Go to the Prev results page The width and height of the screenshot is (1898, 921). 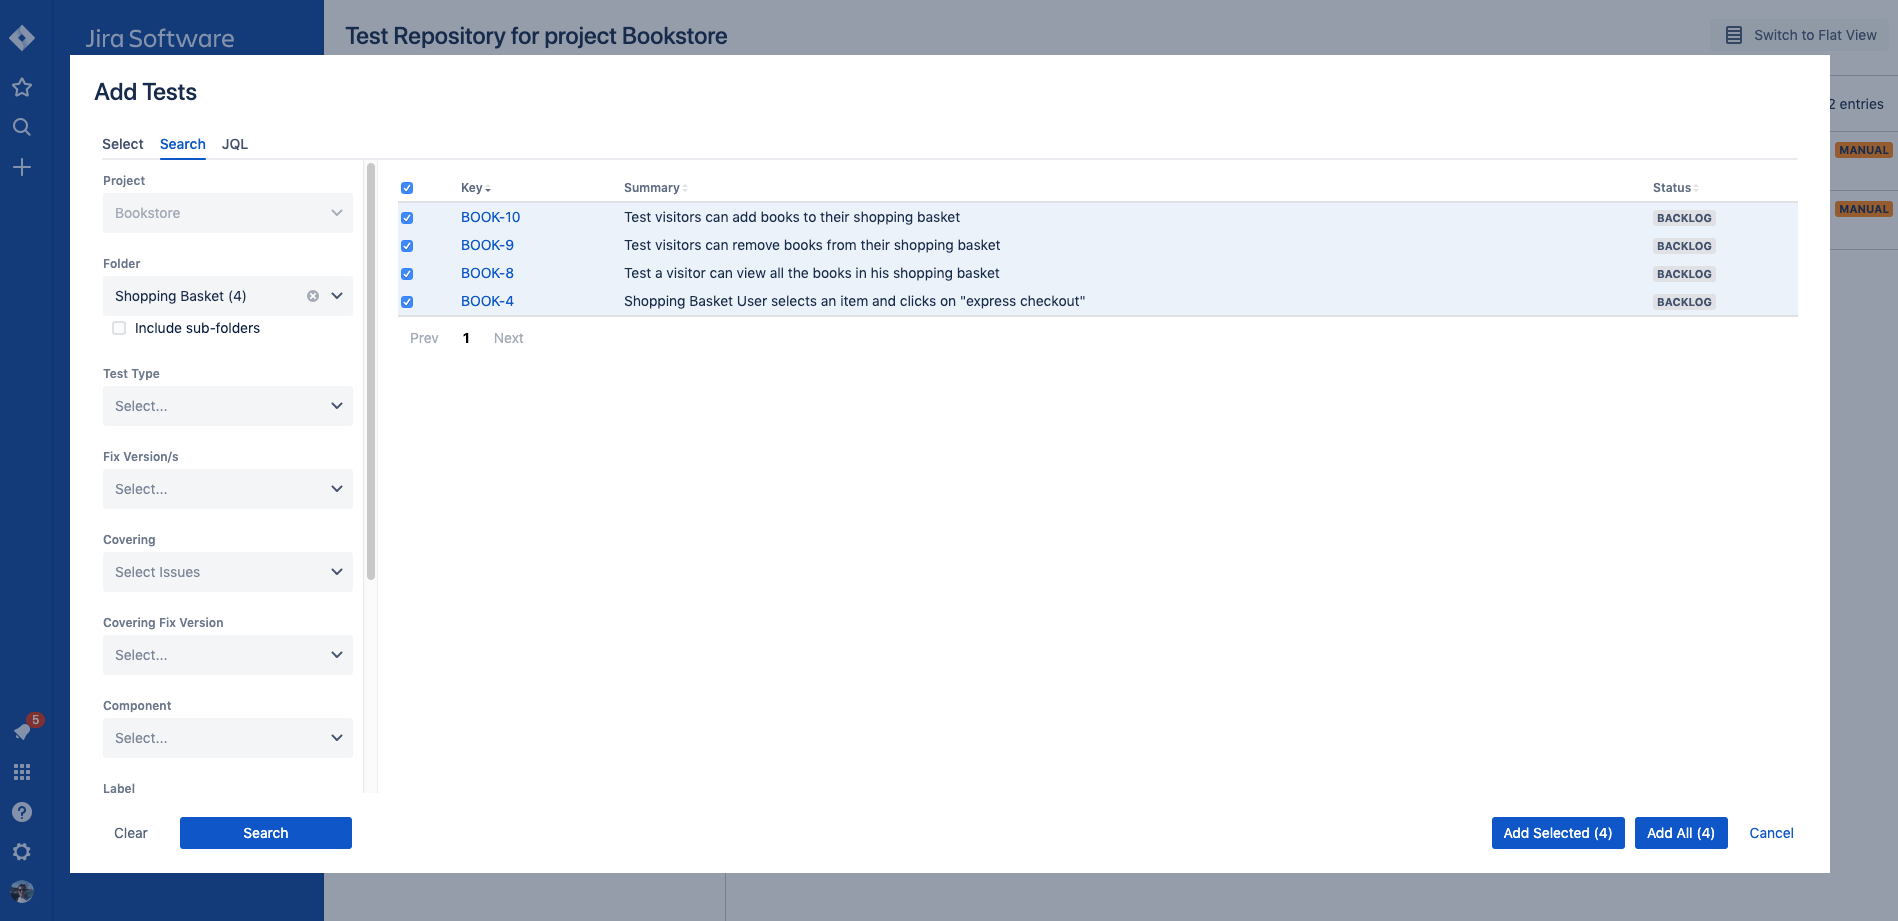(x=424, y=338)
